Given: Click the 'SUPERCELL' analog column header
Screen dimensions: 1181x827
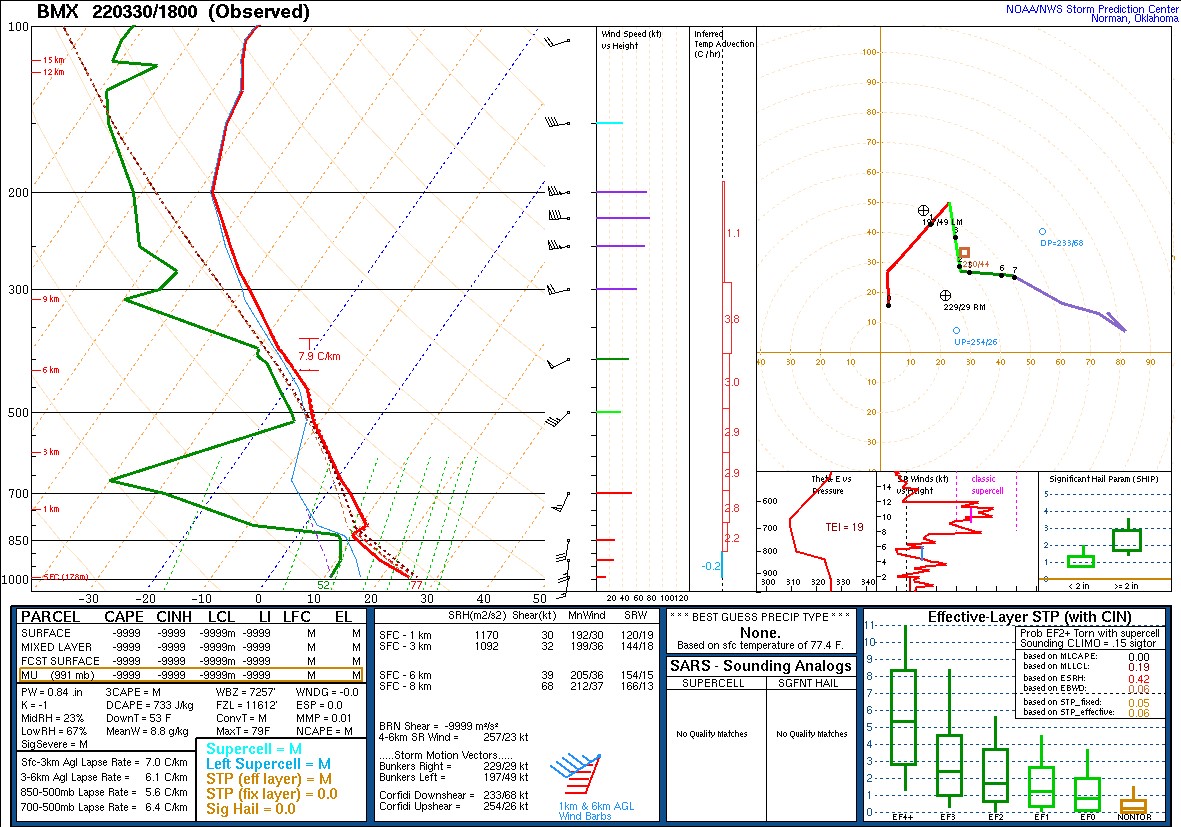Looking at the screenshot, I should (x=713, y=683).
